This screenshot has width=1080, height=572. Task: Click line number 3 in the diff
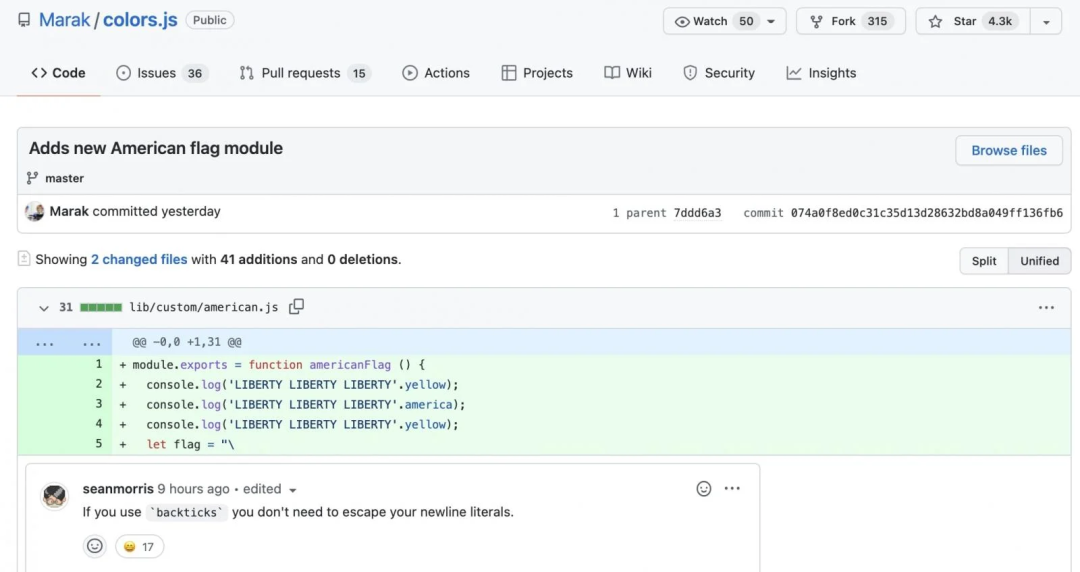(98, 404)
